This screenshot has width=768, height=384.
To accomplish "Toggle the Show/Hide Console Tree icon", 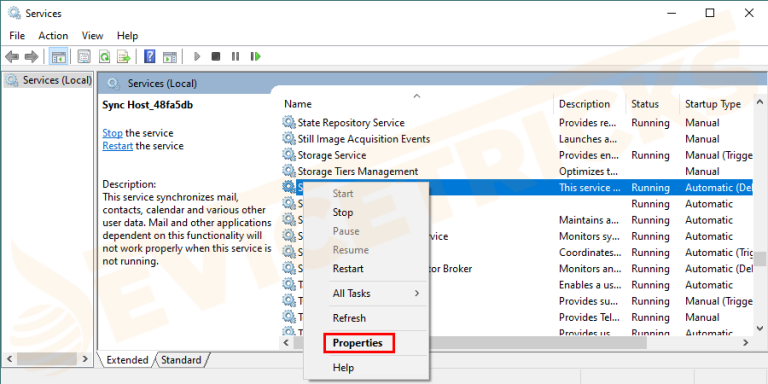I will coord(58,57).
